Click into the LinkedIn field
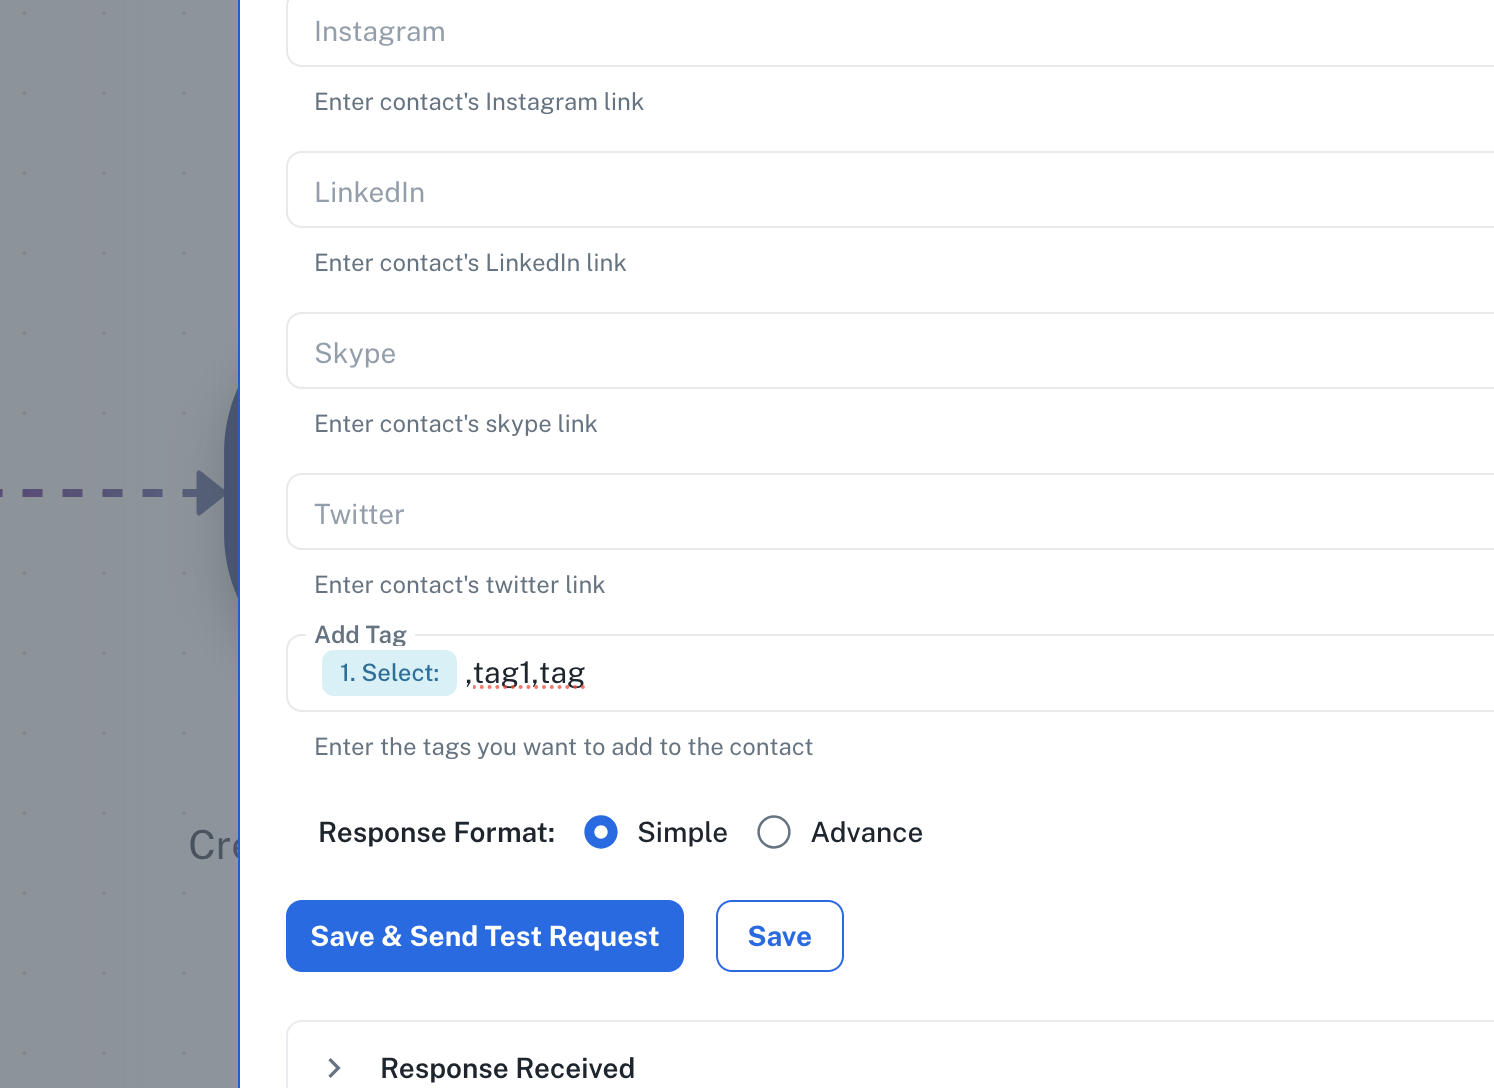Viewport: 1494px width, 1088px height. [890, 191]
